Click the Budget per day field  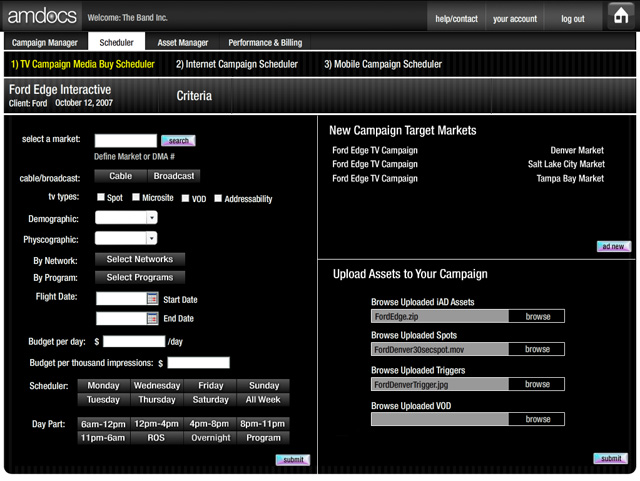[x=134, y=341]
